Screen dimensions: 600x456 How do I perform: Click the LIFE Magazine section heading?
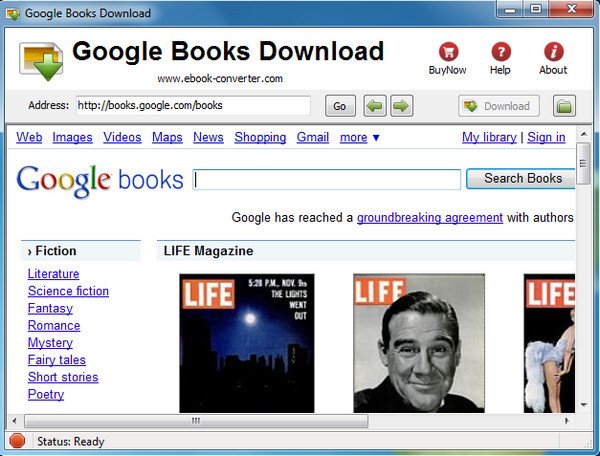click(209, 251)
